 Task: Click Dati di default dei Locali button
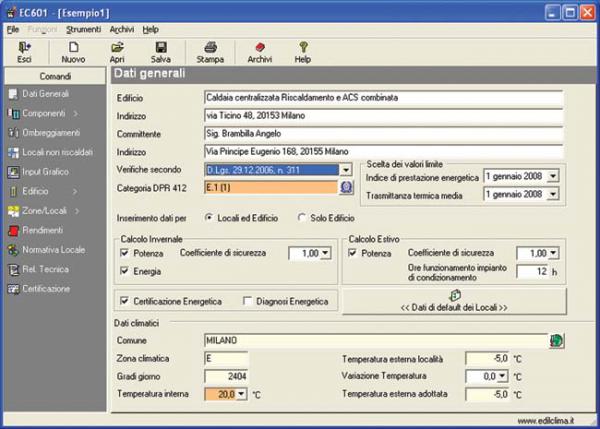click(x=455, y=300)
